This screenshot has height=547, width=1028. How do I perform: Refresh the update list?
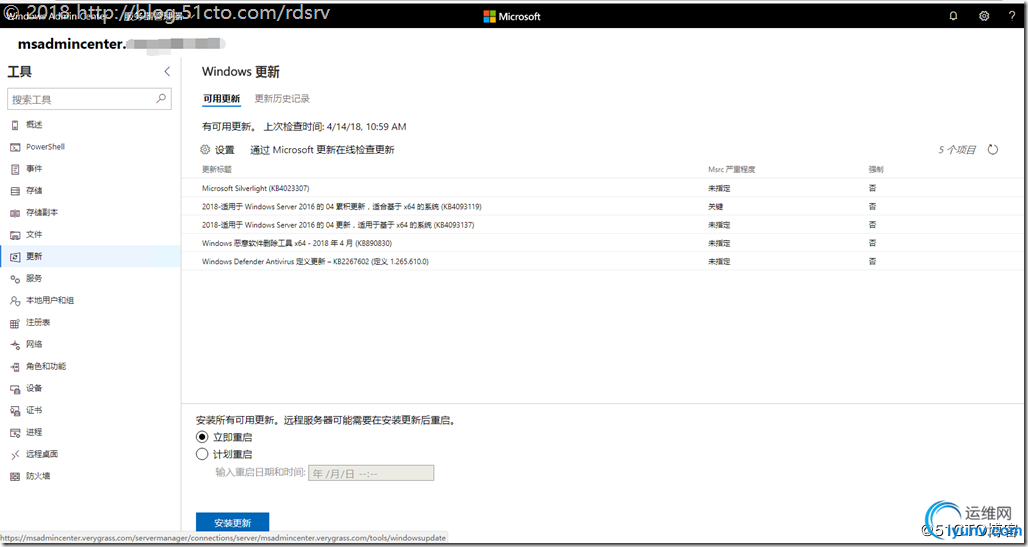(993, 150)
